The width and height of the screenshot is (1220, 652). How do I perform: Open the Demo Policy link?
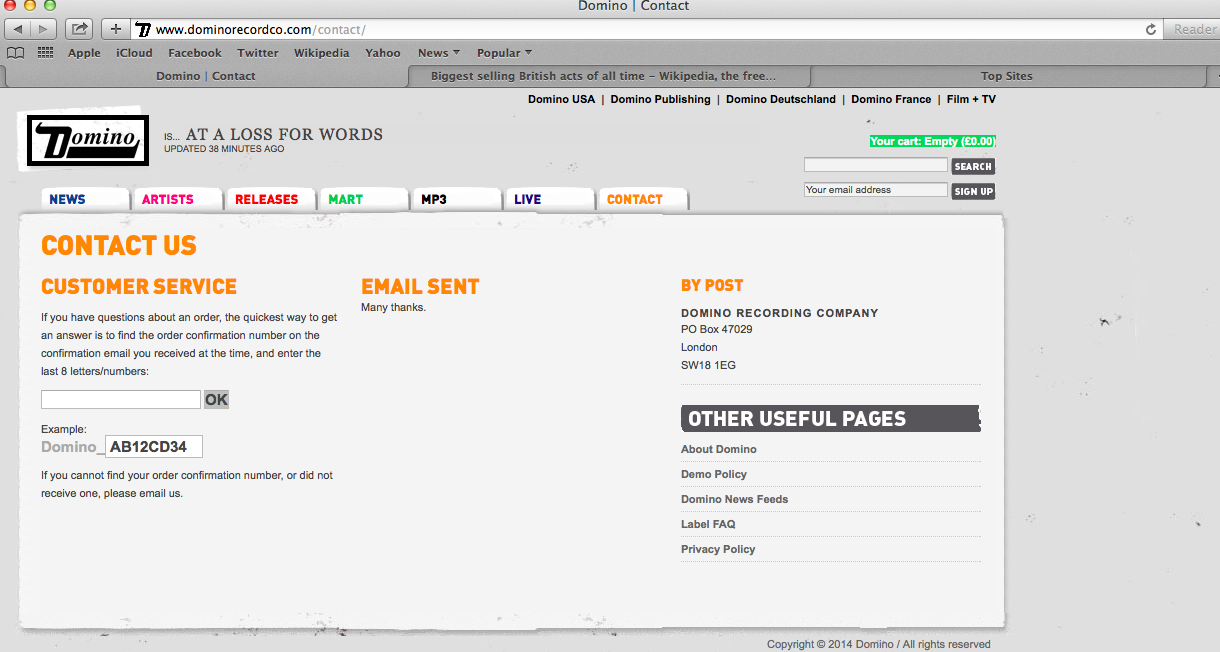(714, 474)
